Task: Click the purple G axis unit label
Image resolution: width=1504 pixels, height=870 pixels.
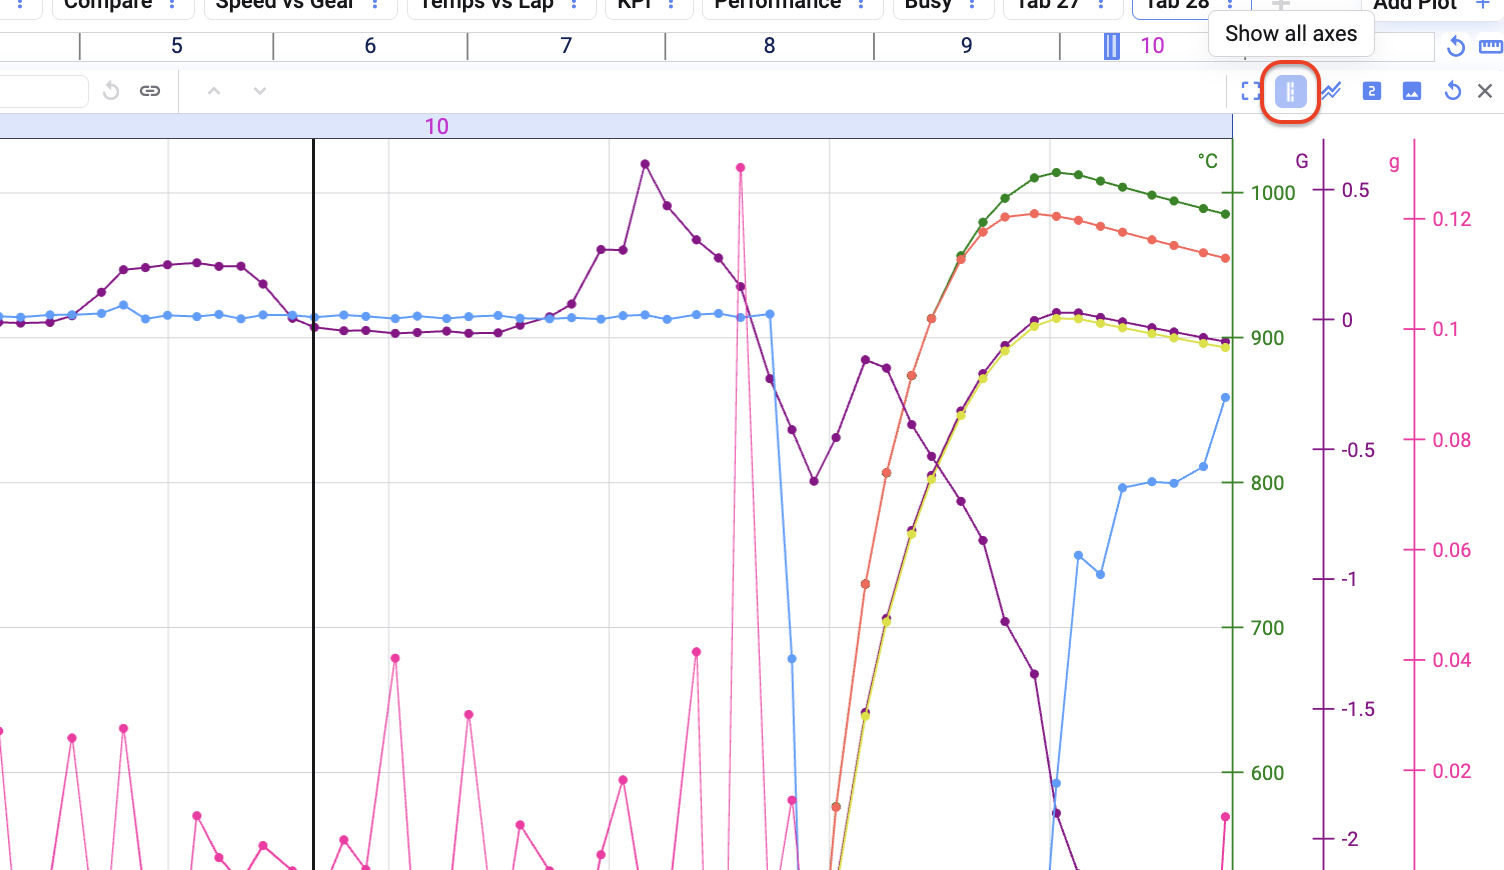Action: coord(1302,161)
